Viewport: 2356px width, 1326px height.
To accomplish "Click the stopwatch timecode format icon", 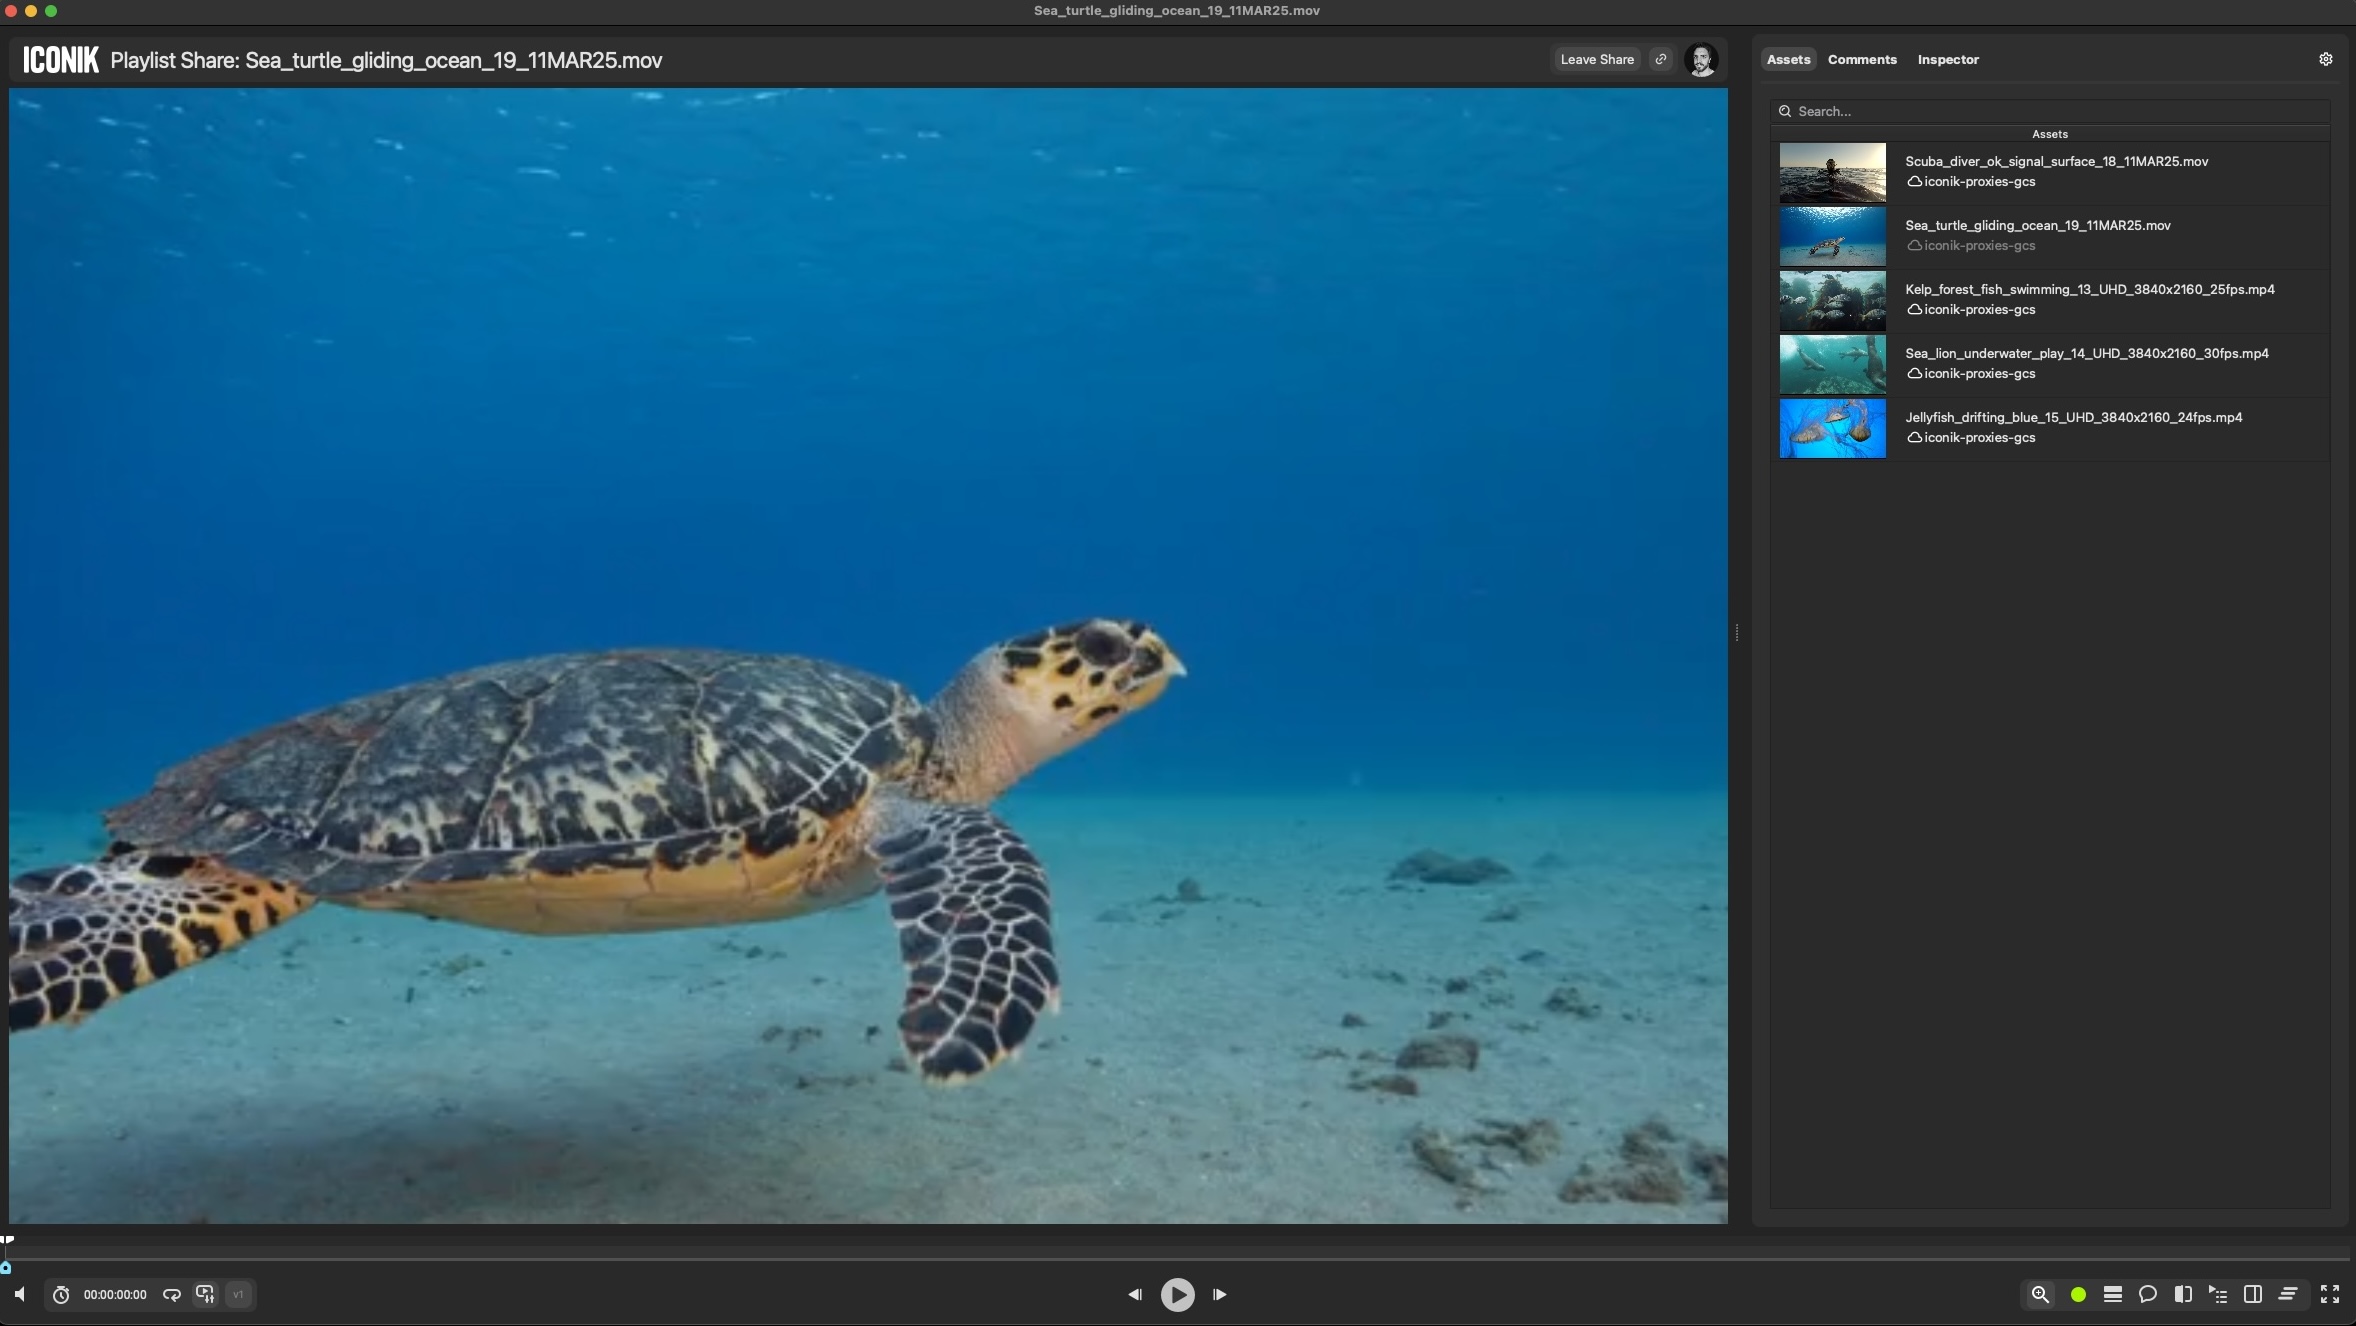I will click(x=61, y=1294).
